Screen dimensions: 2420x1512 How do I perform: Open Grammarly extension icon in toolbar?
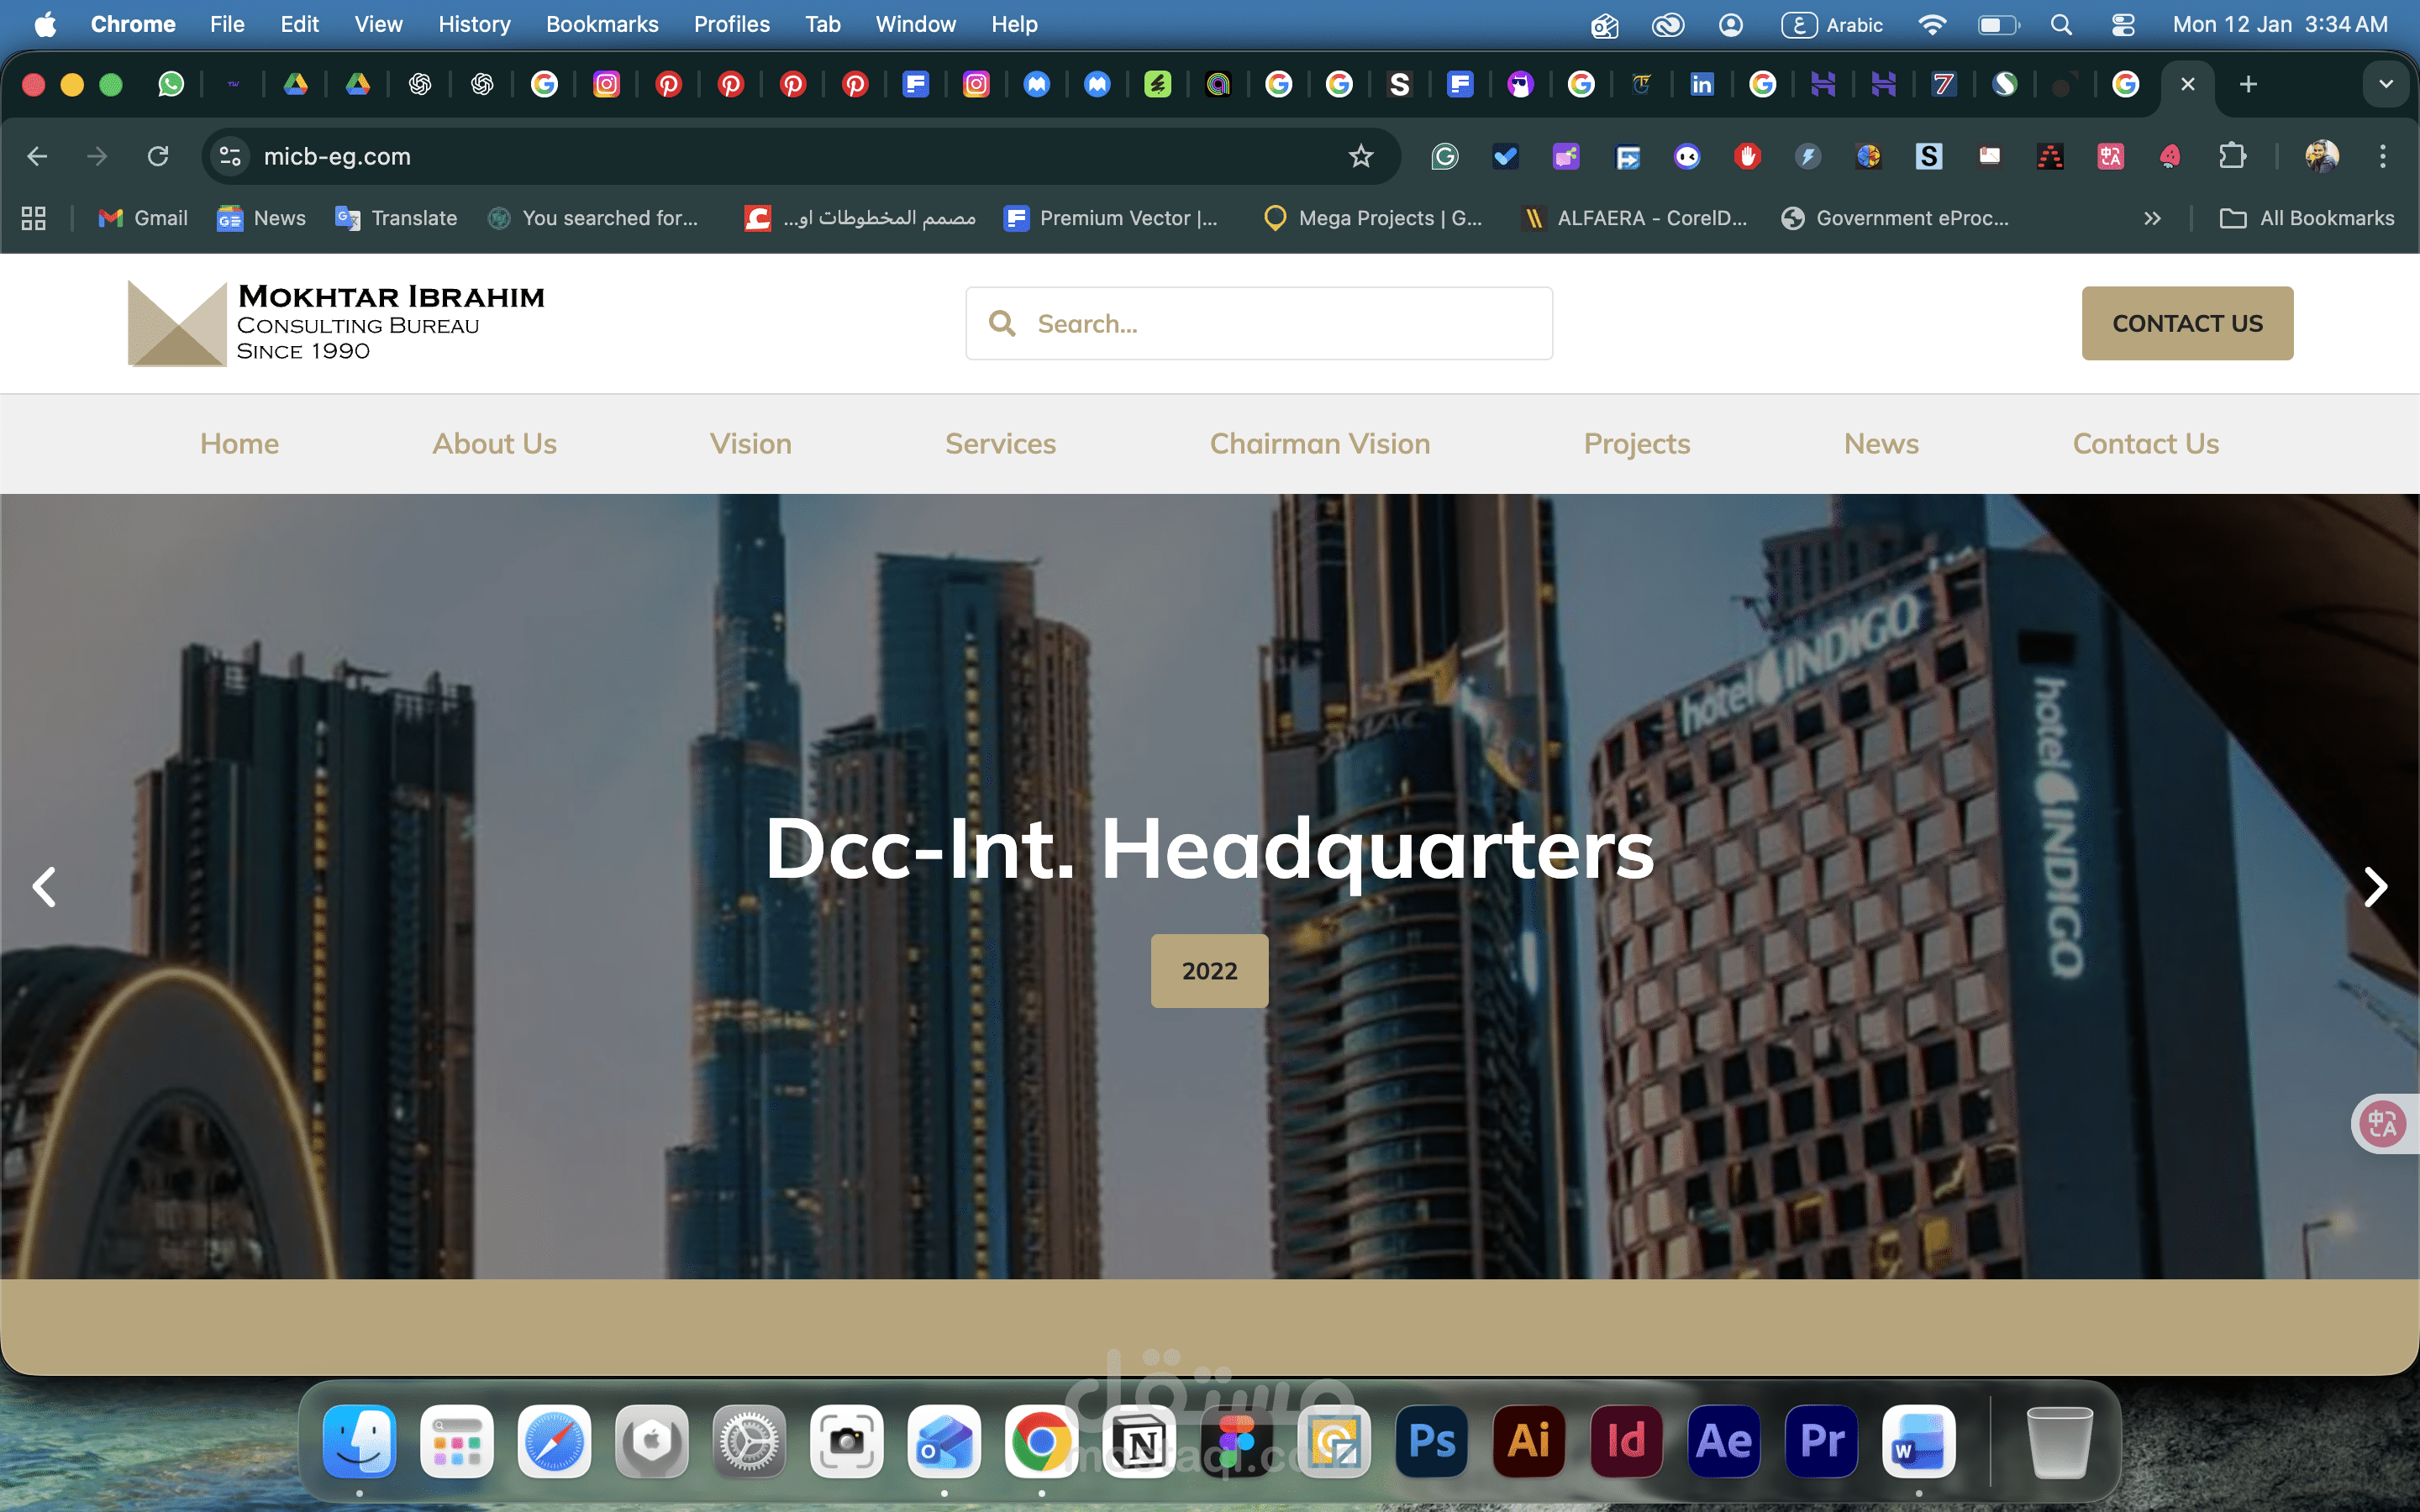[1444, 156]
